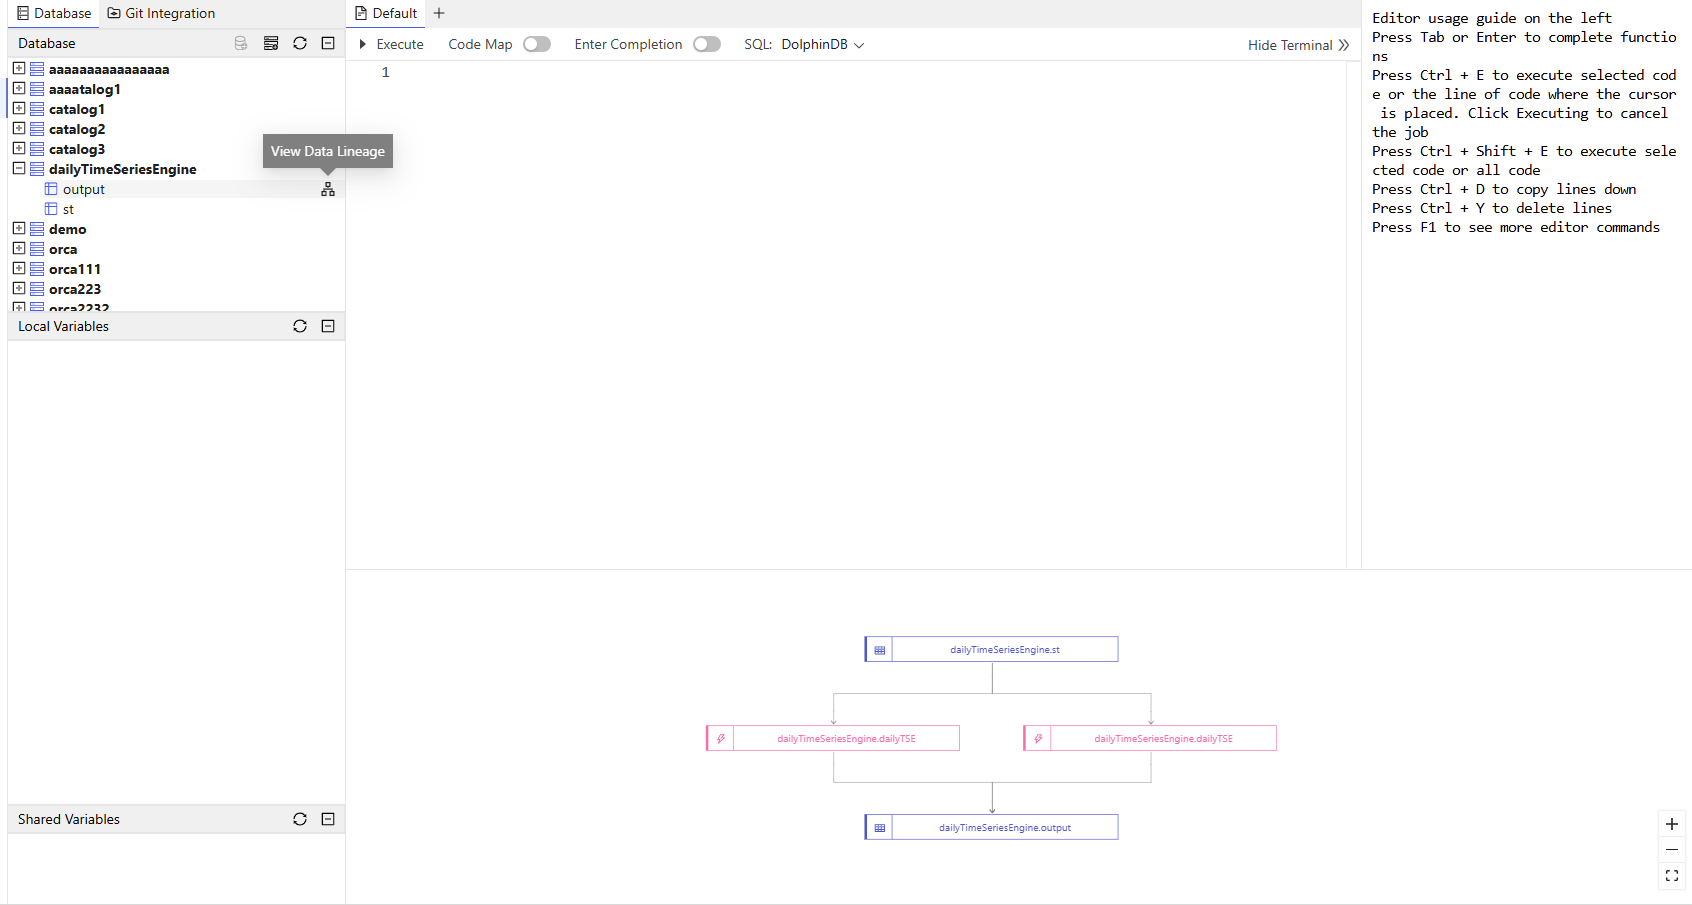Refresh the Local Variables panel

coord(300,326)
